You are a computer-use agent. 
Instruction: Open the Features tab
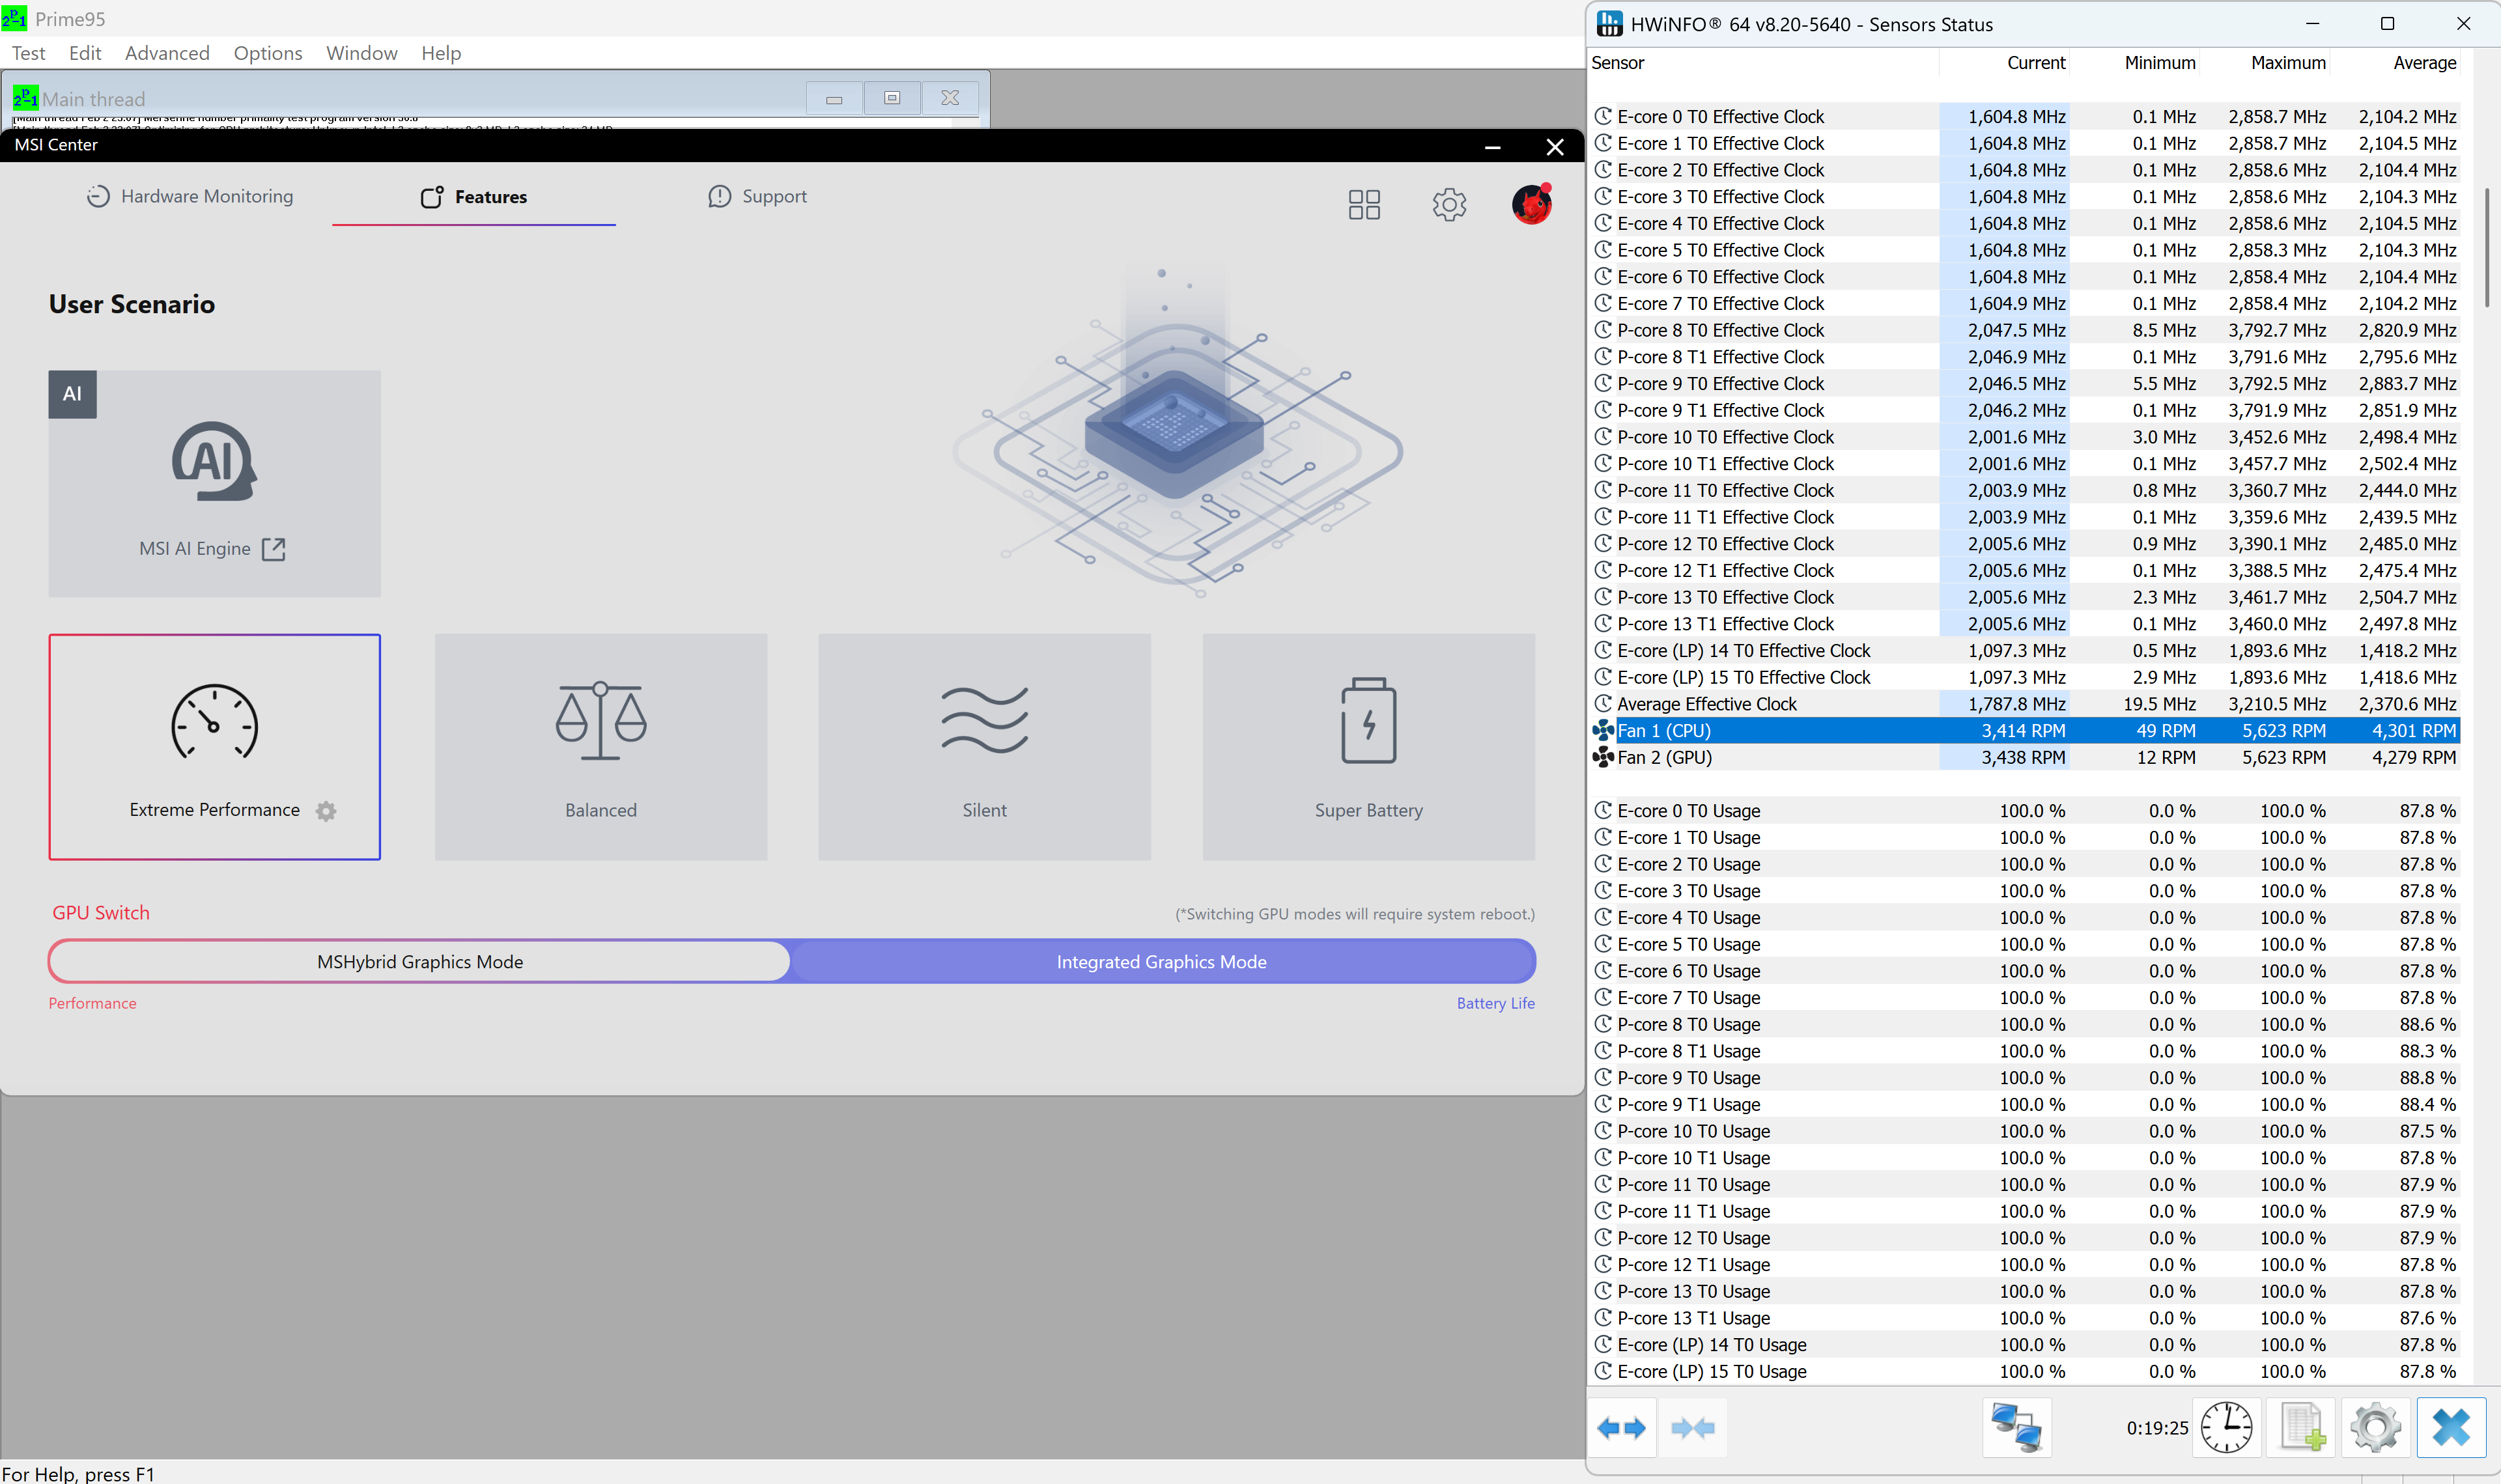[474, 197]
